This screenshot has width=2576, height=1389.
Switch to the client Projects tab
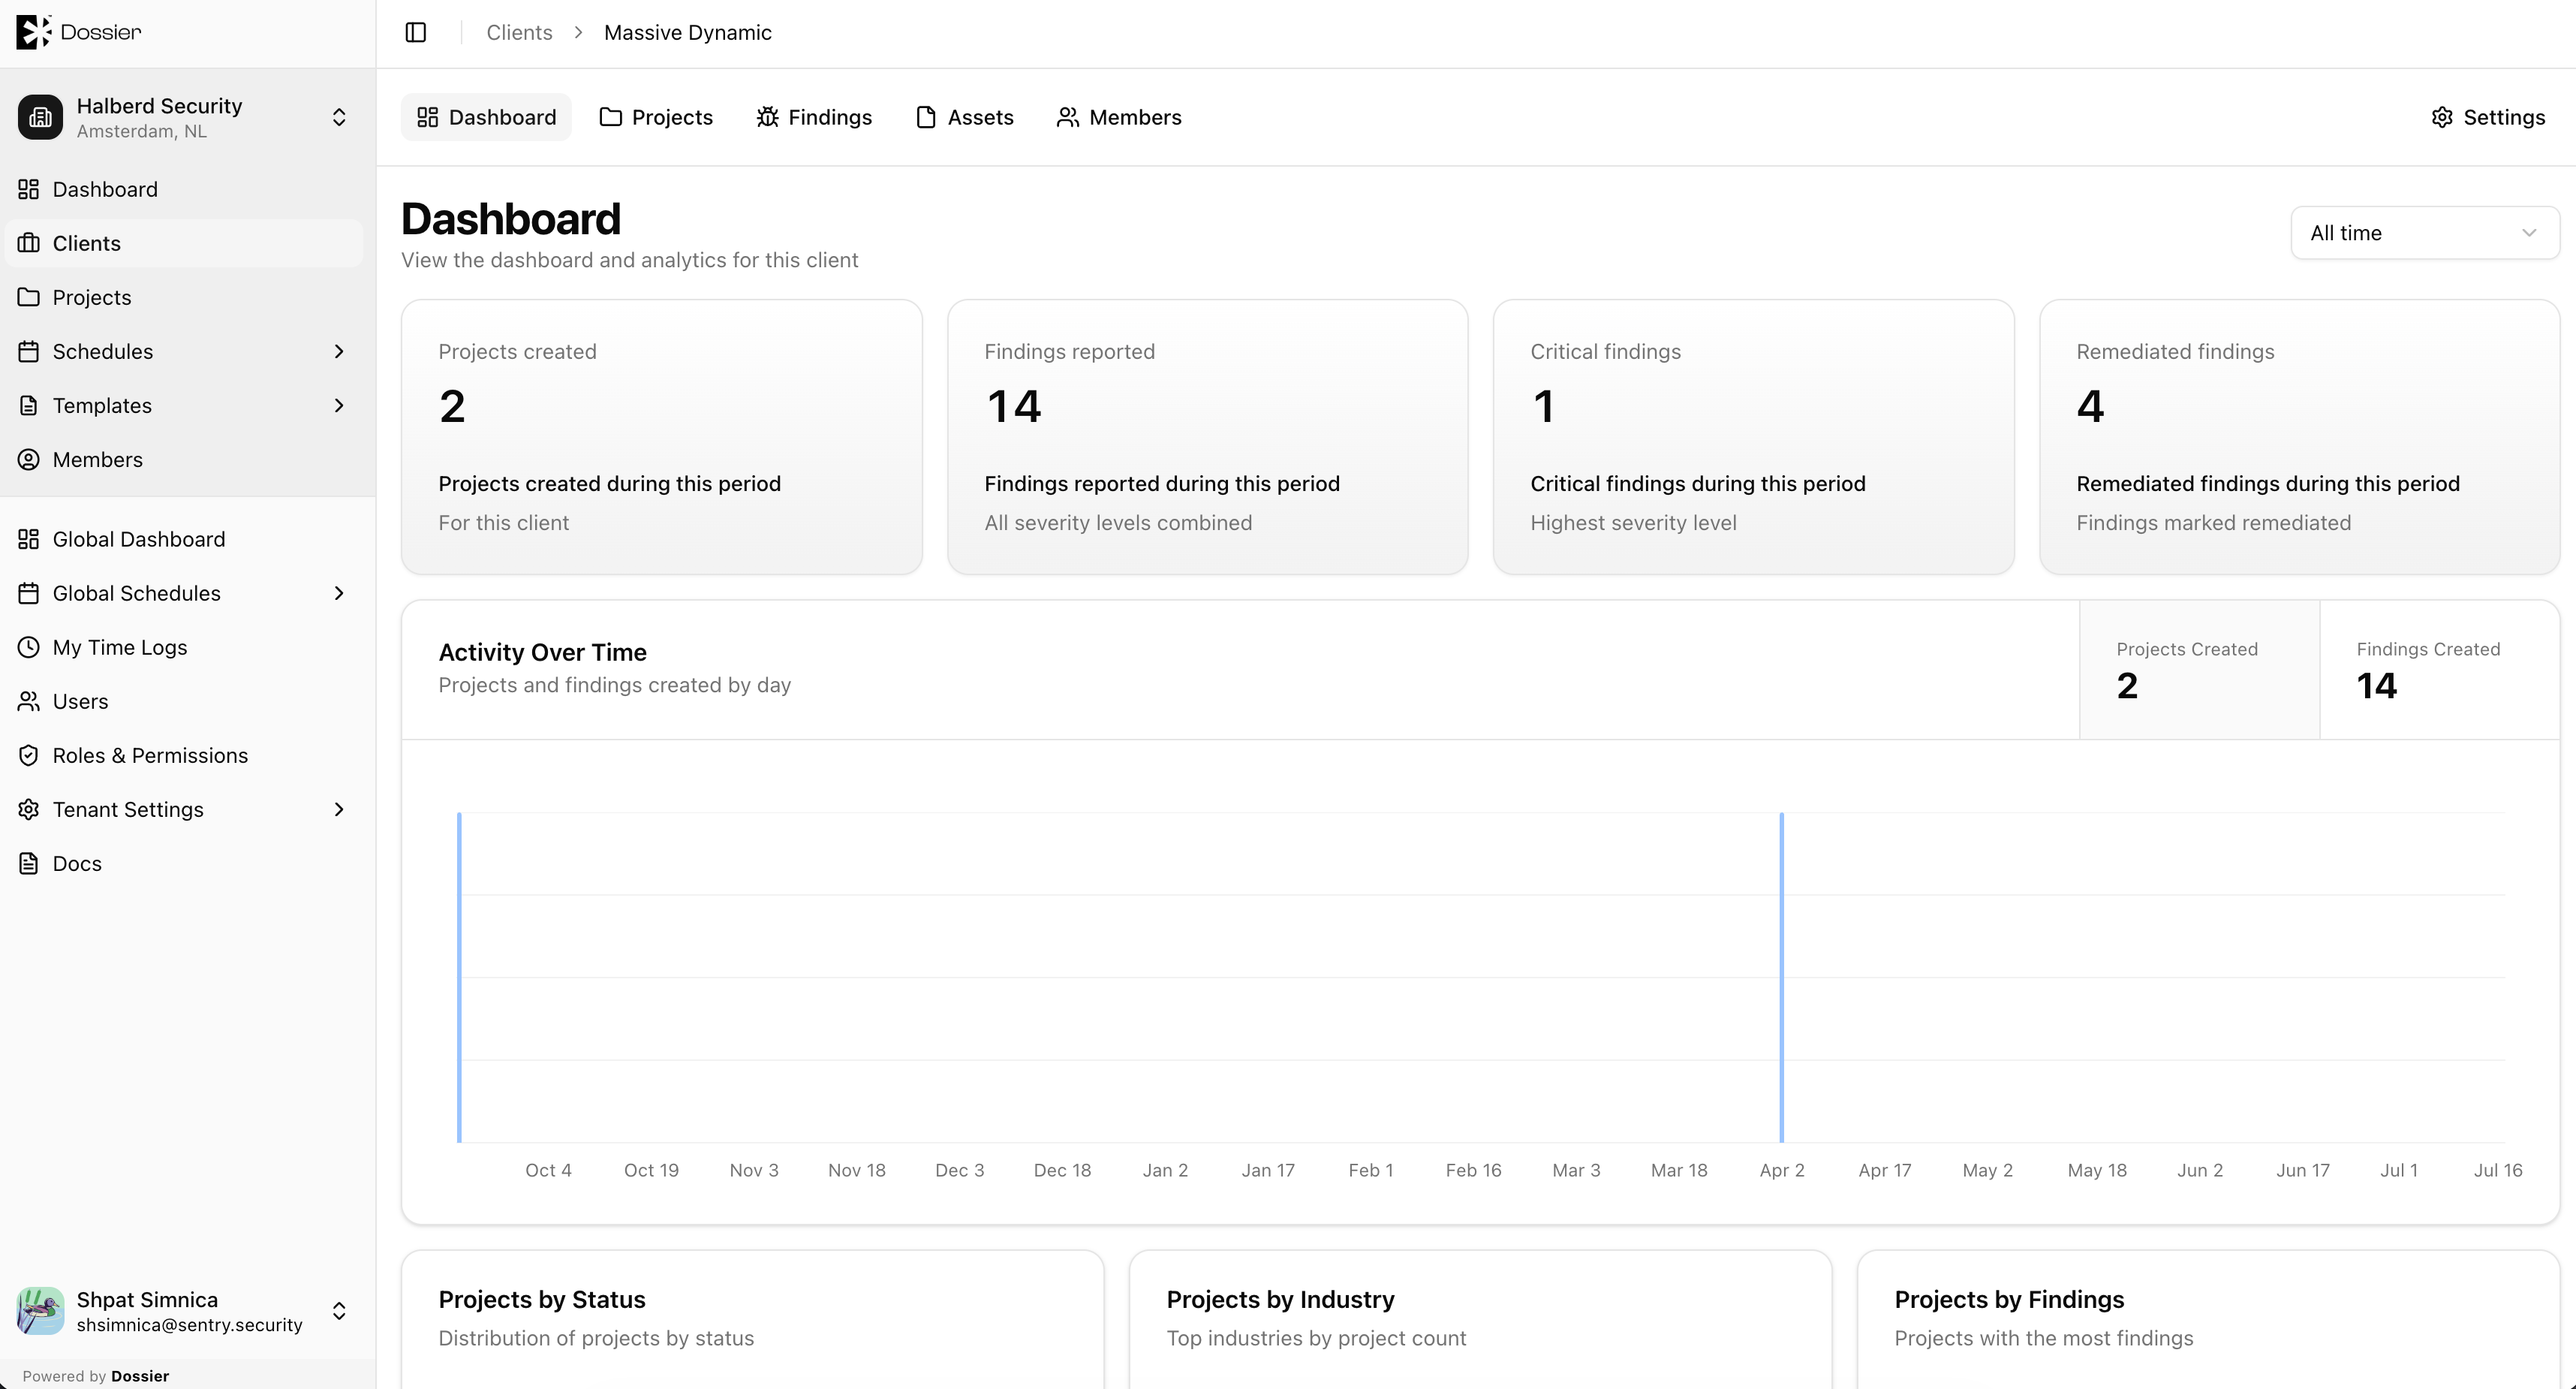click(x=656, y=117)
